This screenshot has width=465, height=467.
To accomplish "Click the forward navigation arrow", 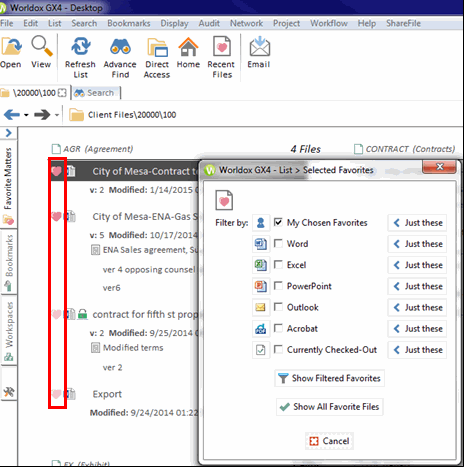I will click(x=42, y=115).
